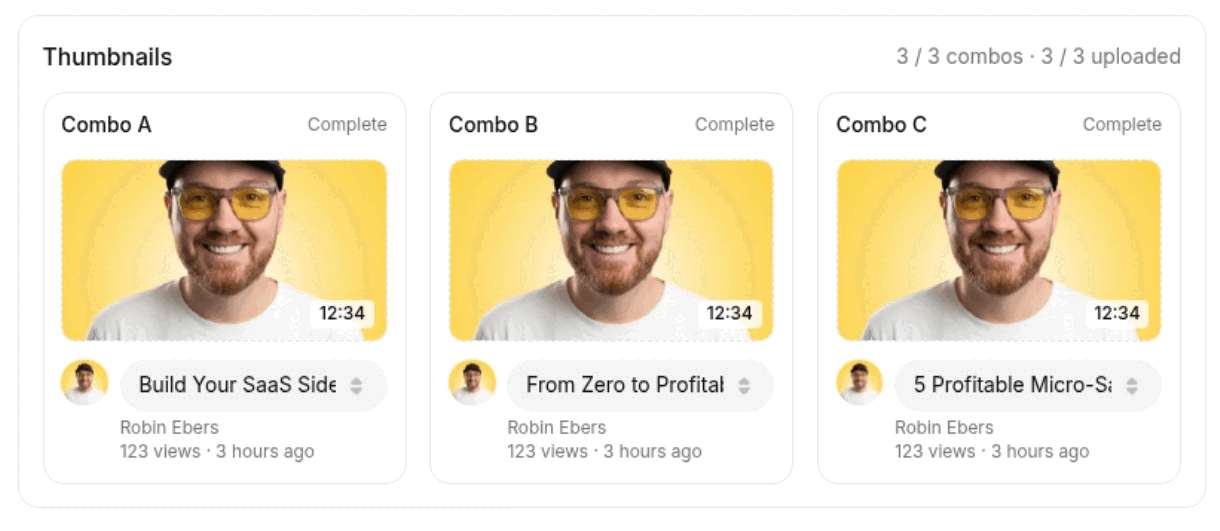Click the Combo C channel avatar
Image resolution: width=1220 pixels, height=531 pixels.
859,383
